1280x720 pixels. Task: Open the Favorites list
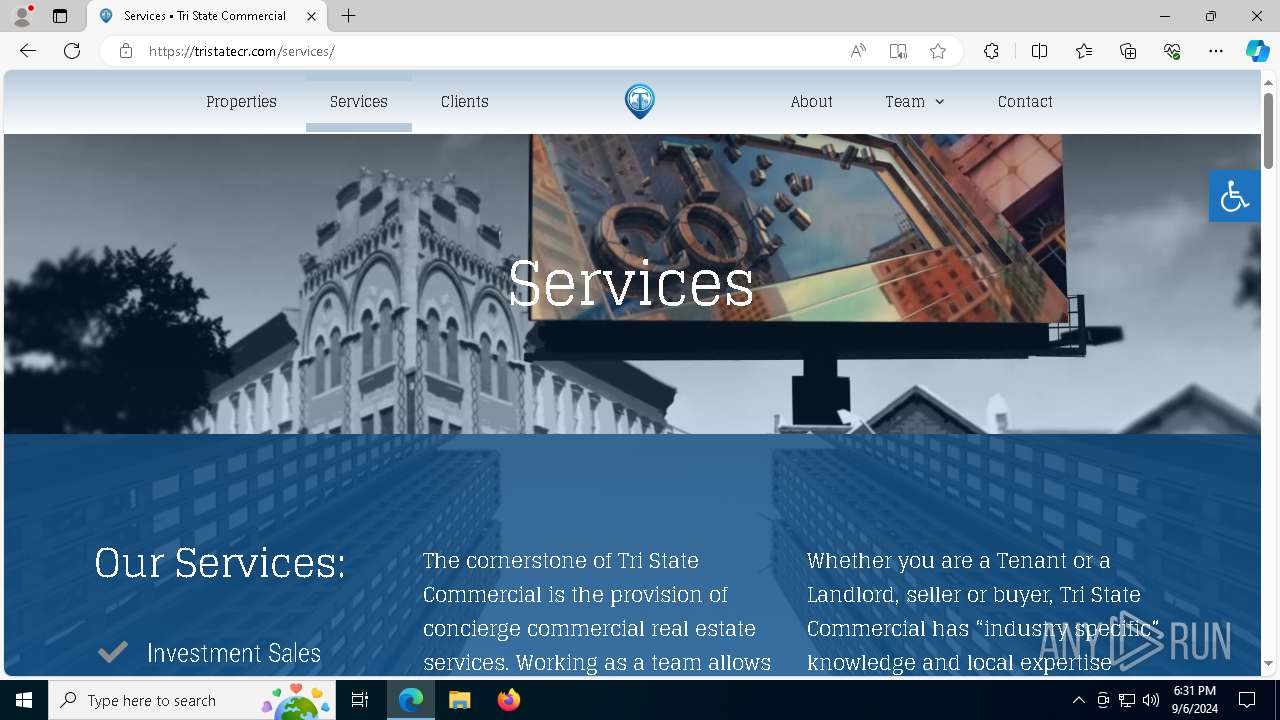click(x=1084, y=51)
